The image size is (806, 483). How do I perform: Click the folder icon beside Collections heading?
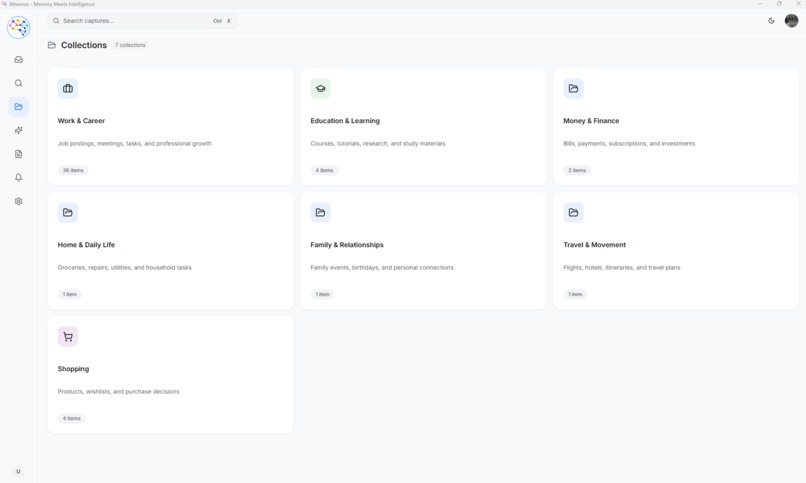click(x=52, y=45)
